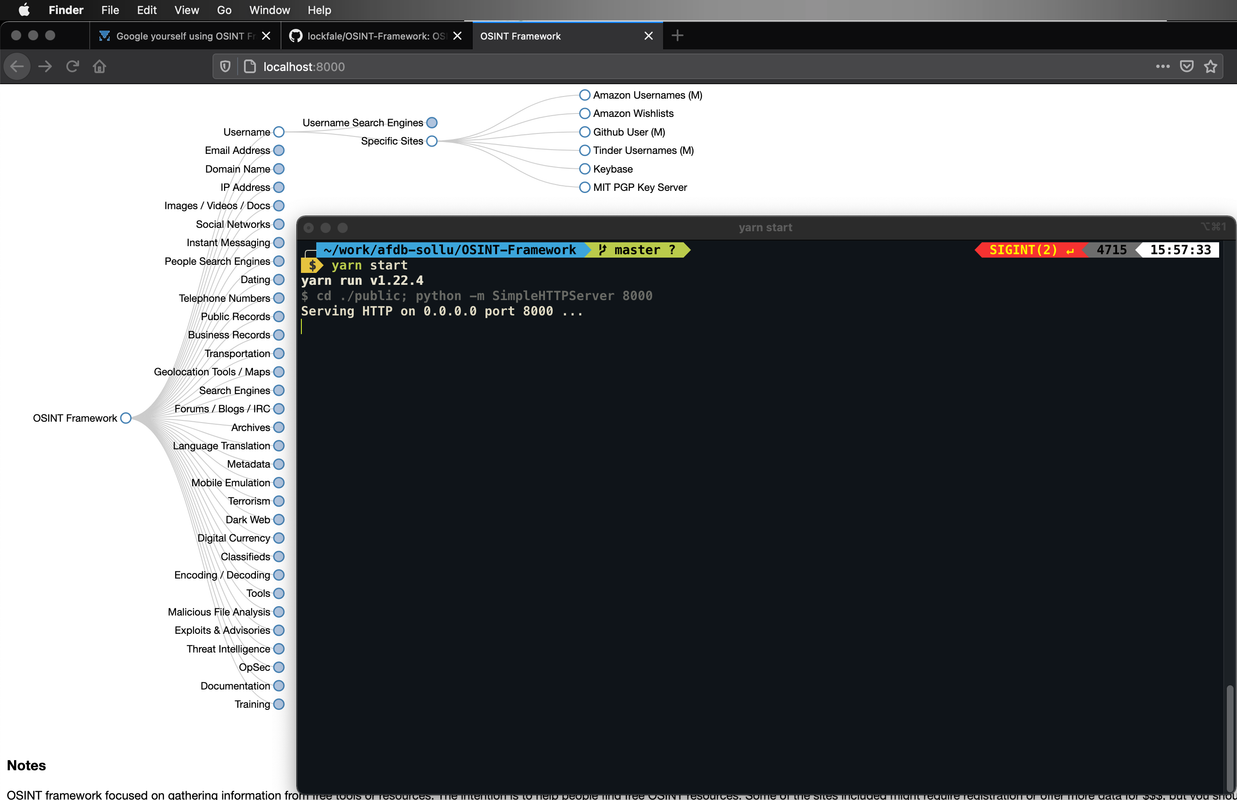
Task: Select the OSINT Framework tab
Action: click(565, 36)
